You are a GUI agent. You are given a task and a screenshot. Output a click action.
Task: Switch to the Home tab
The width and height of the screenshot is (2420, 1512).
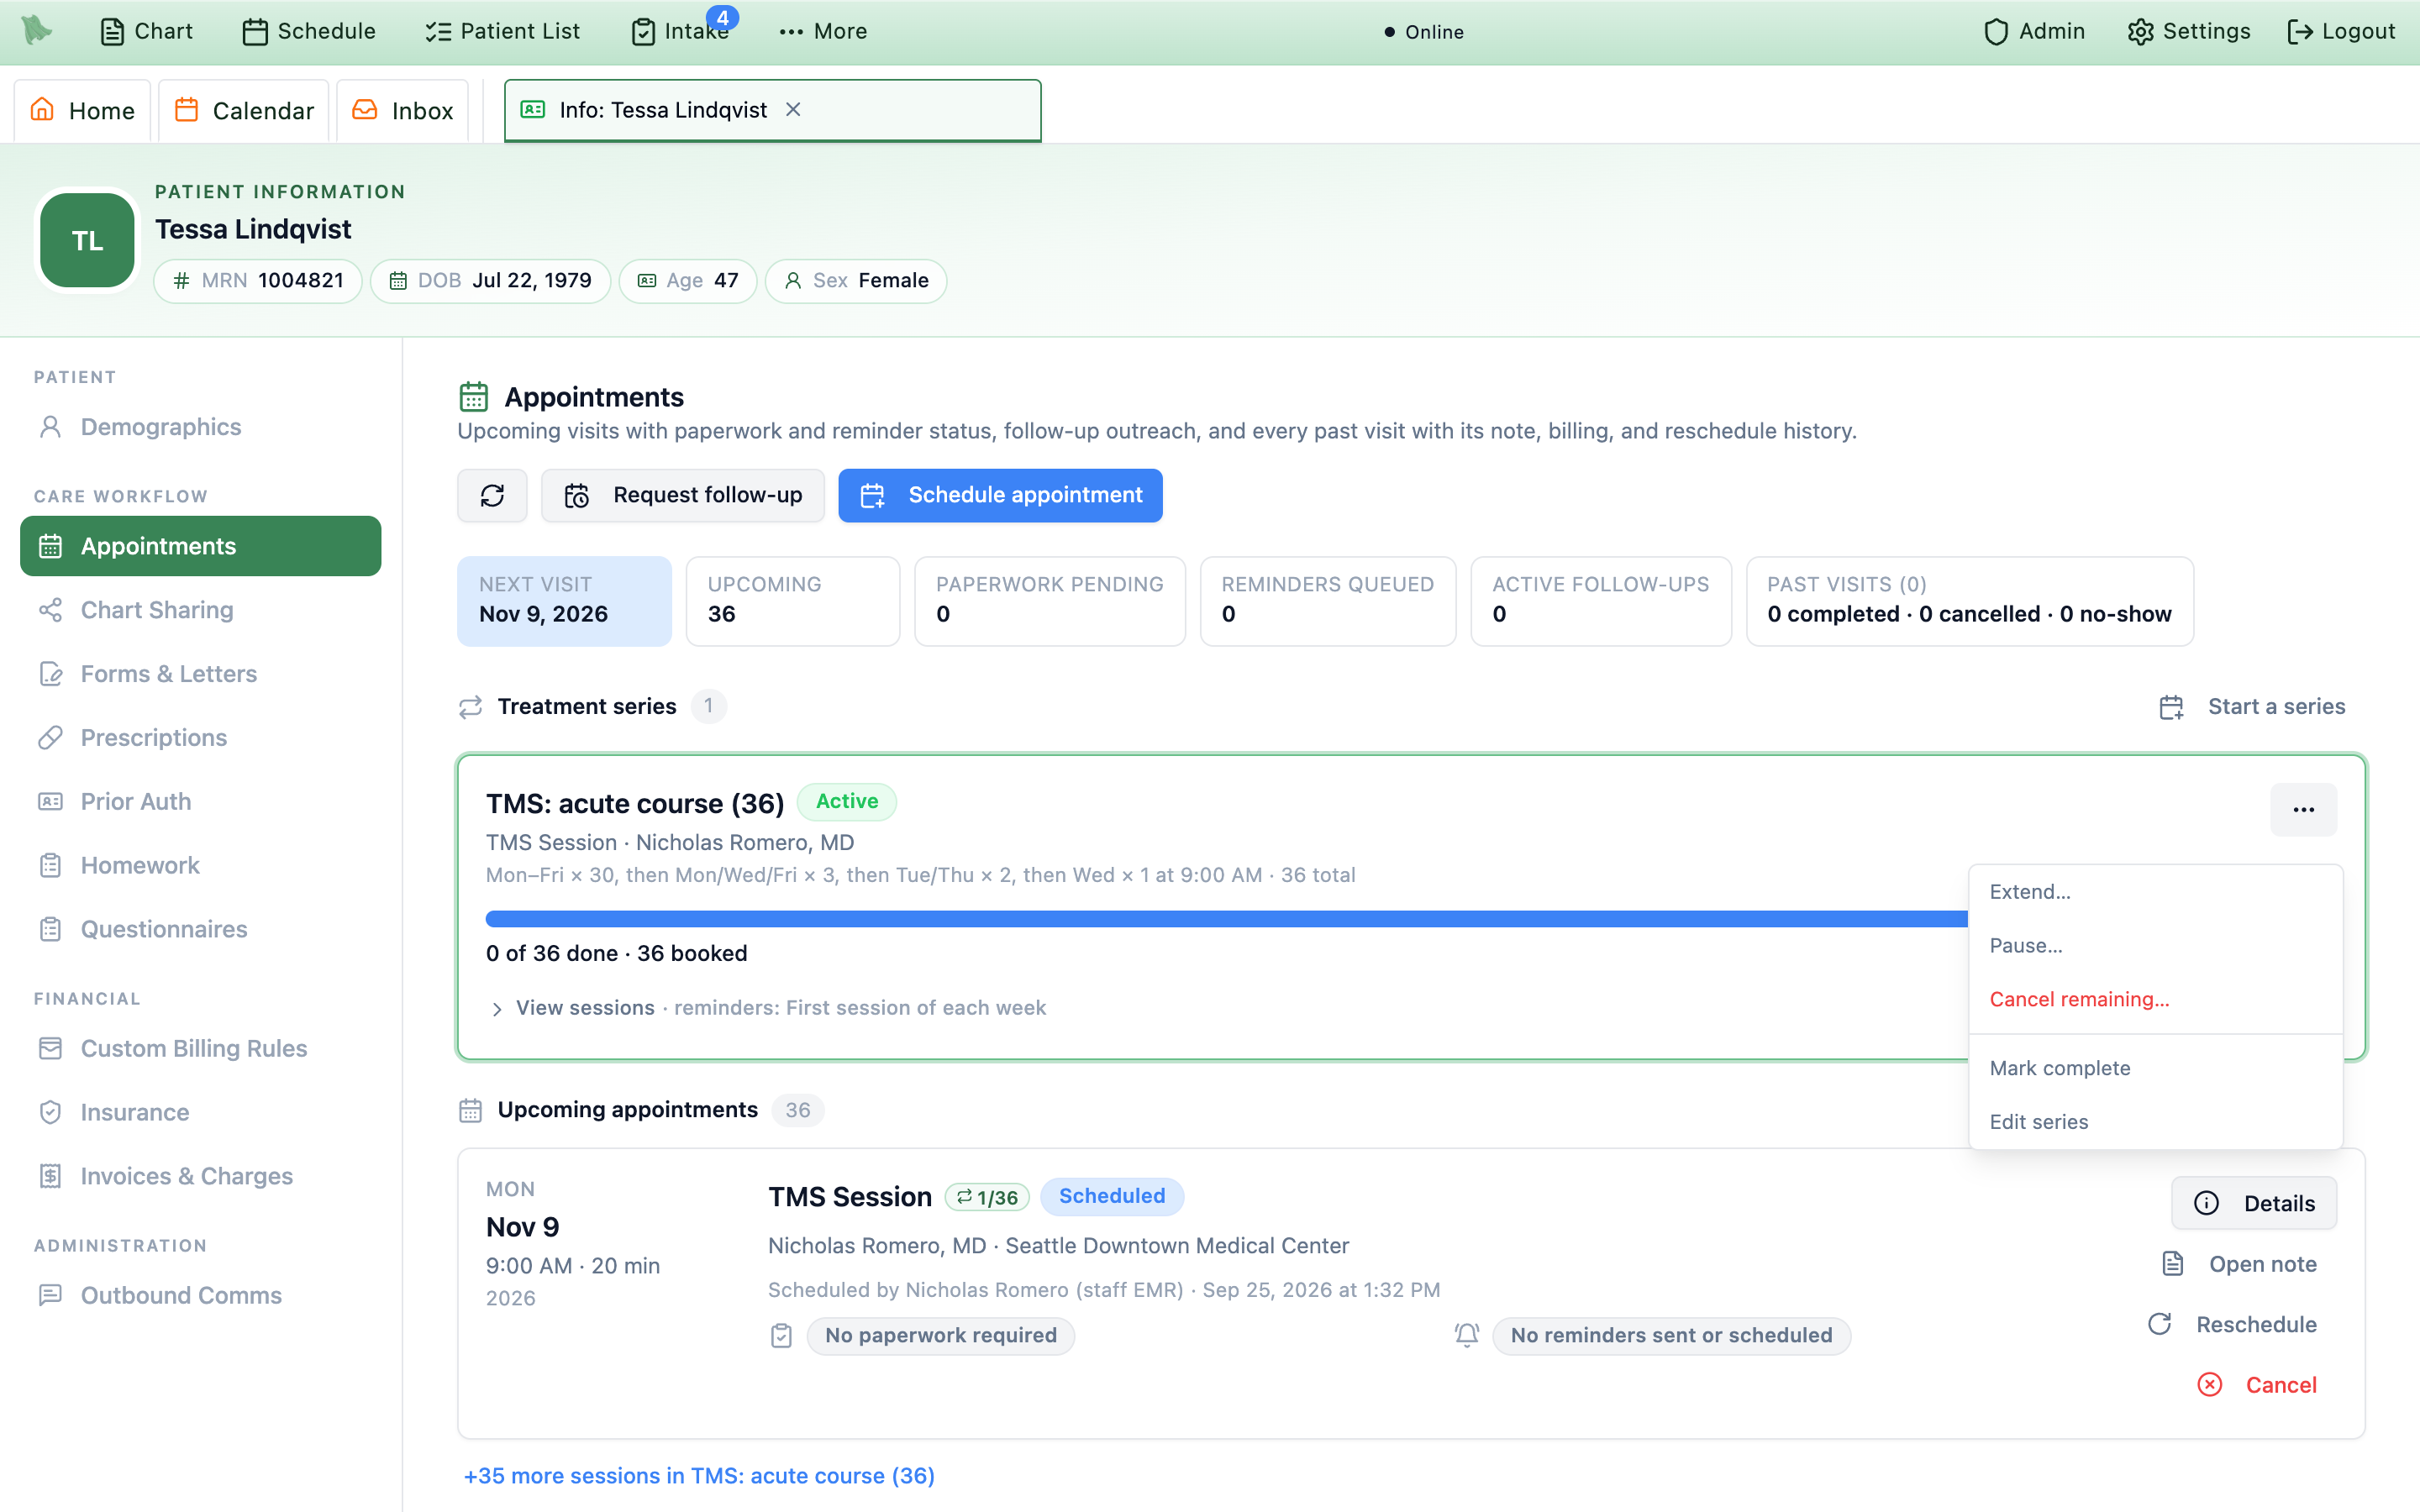click(x=82, y=110)
